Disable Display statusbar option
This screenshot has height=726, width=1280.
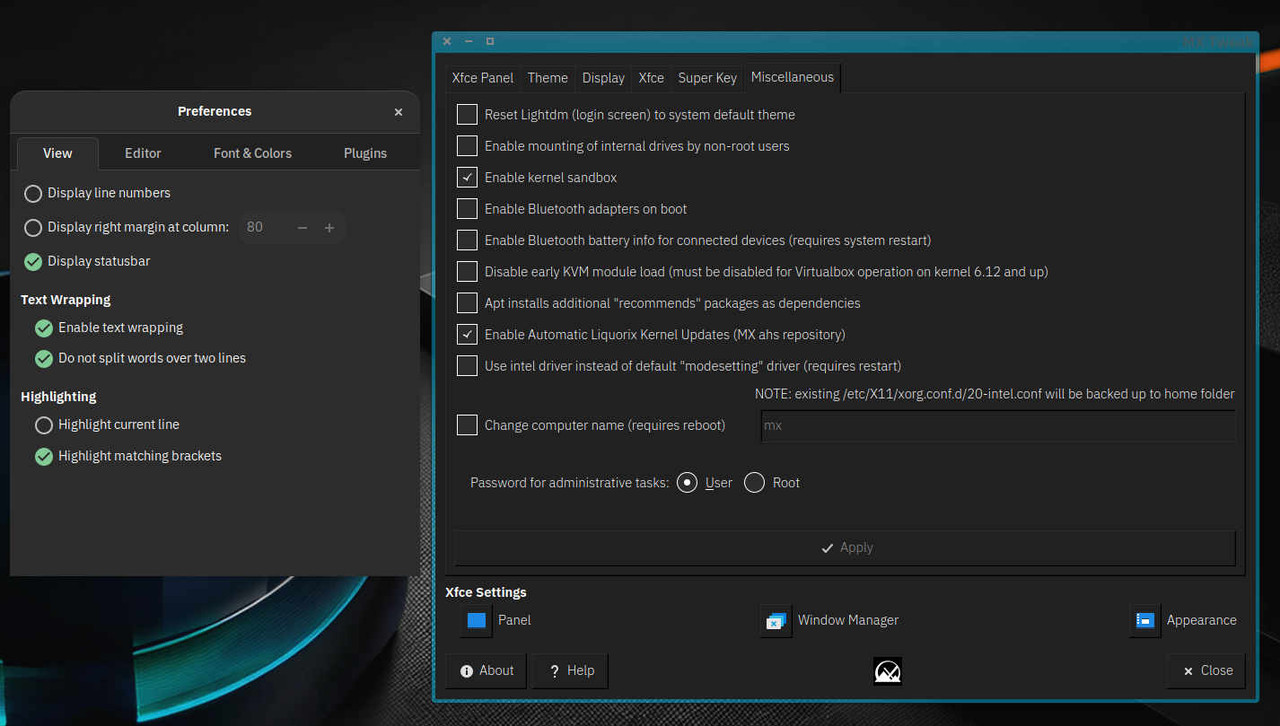(87, 261)
